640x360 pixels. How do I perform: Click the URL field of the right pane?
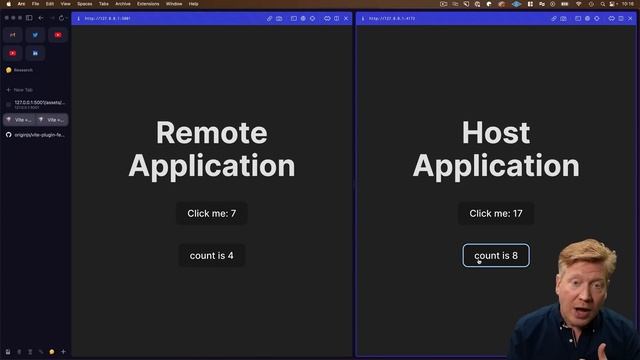[392, 18]
